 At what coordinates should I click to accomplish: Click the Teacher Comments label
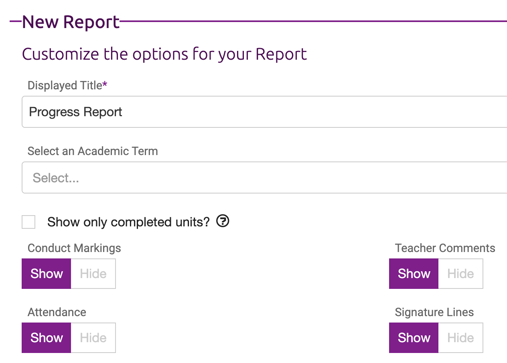445,248
